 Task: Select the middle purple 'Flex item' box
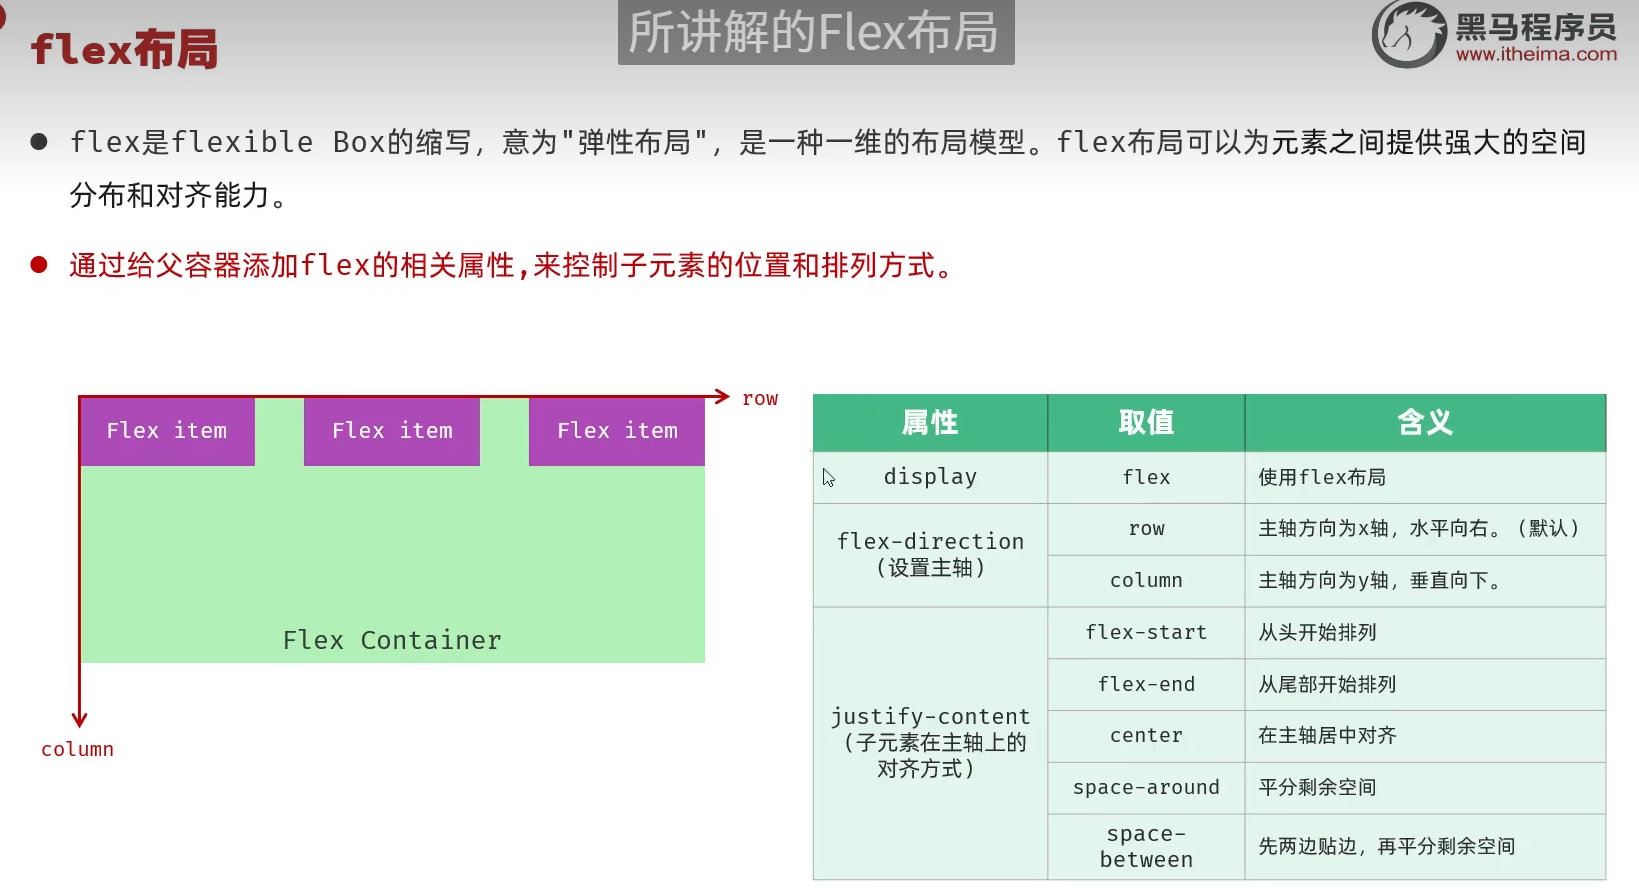click(392, 431)
